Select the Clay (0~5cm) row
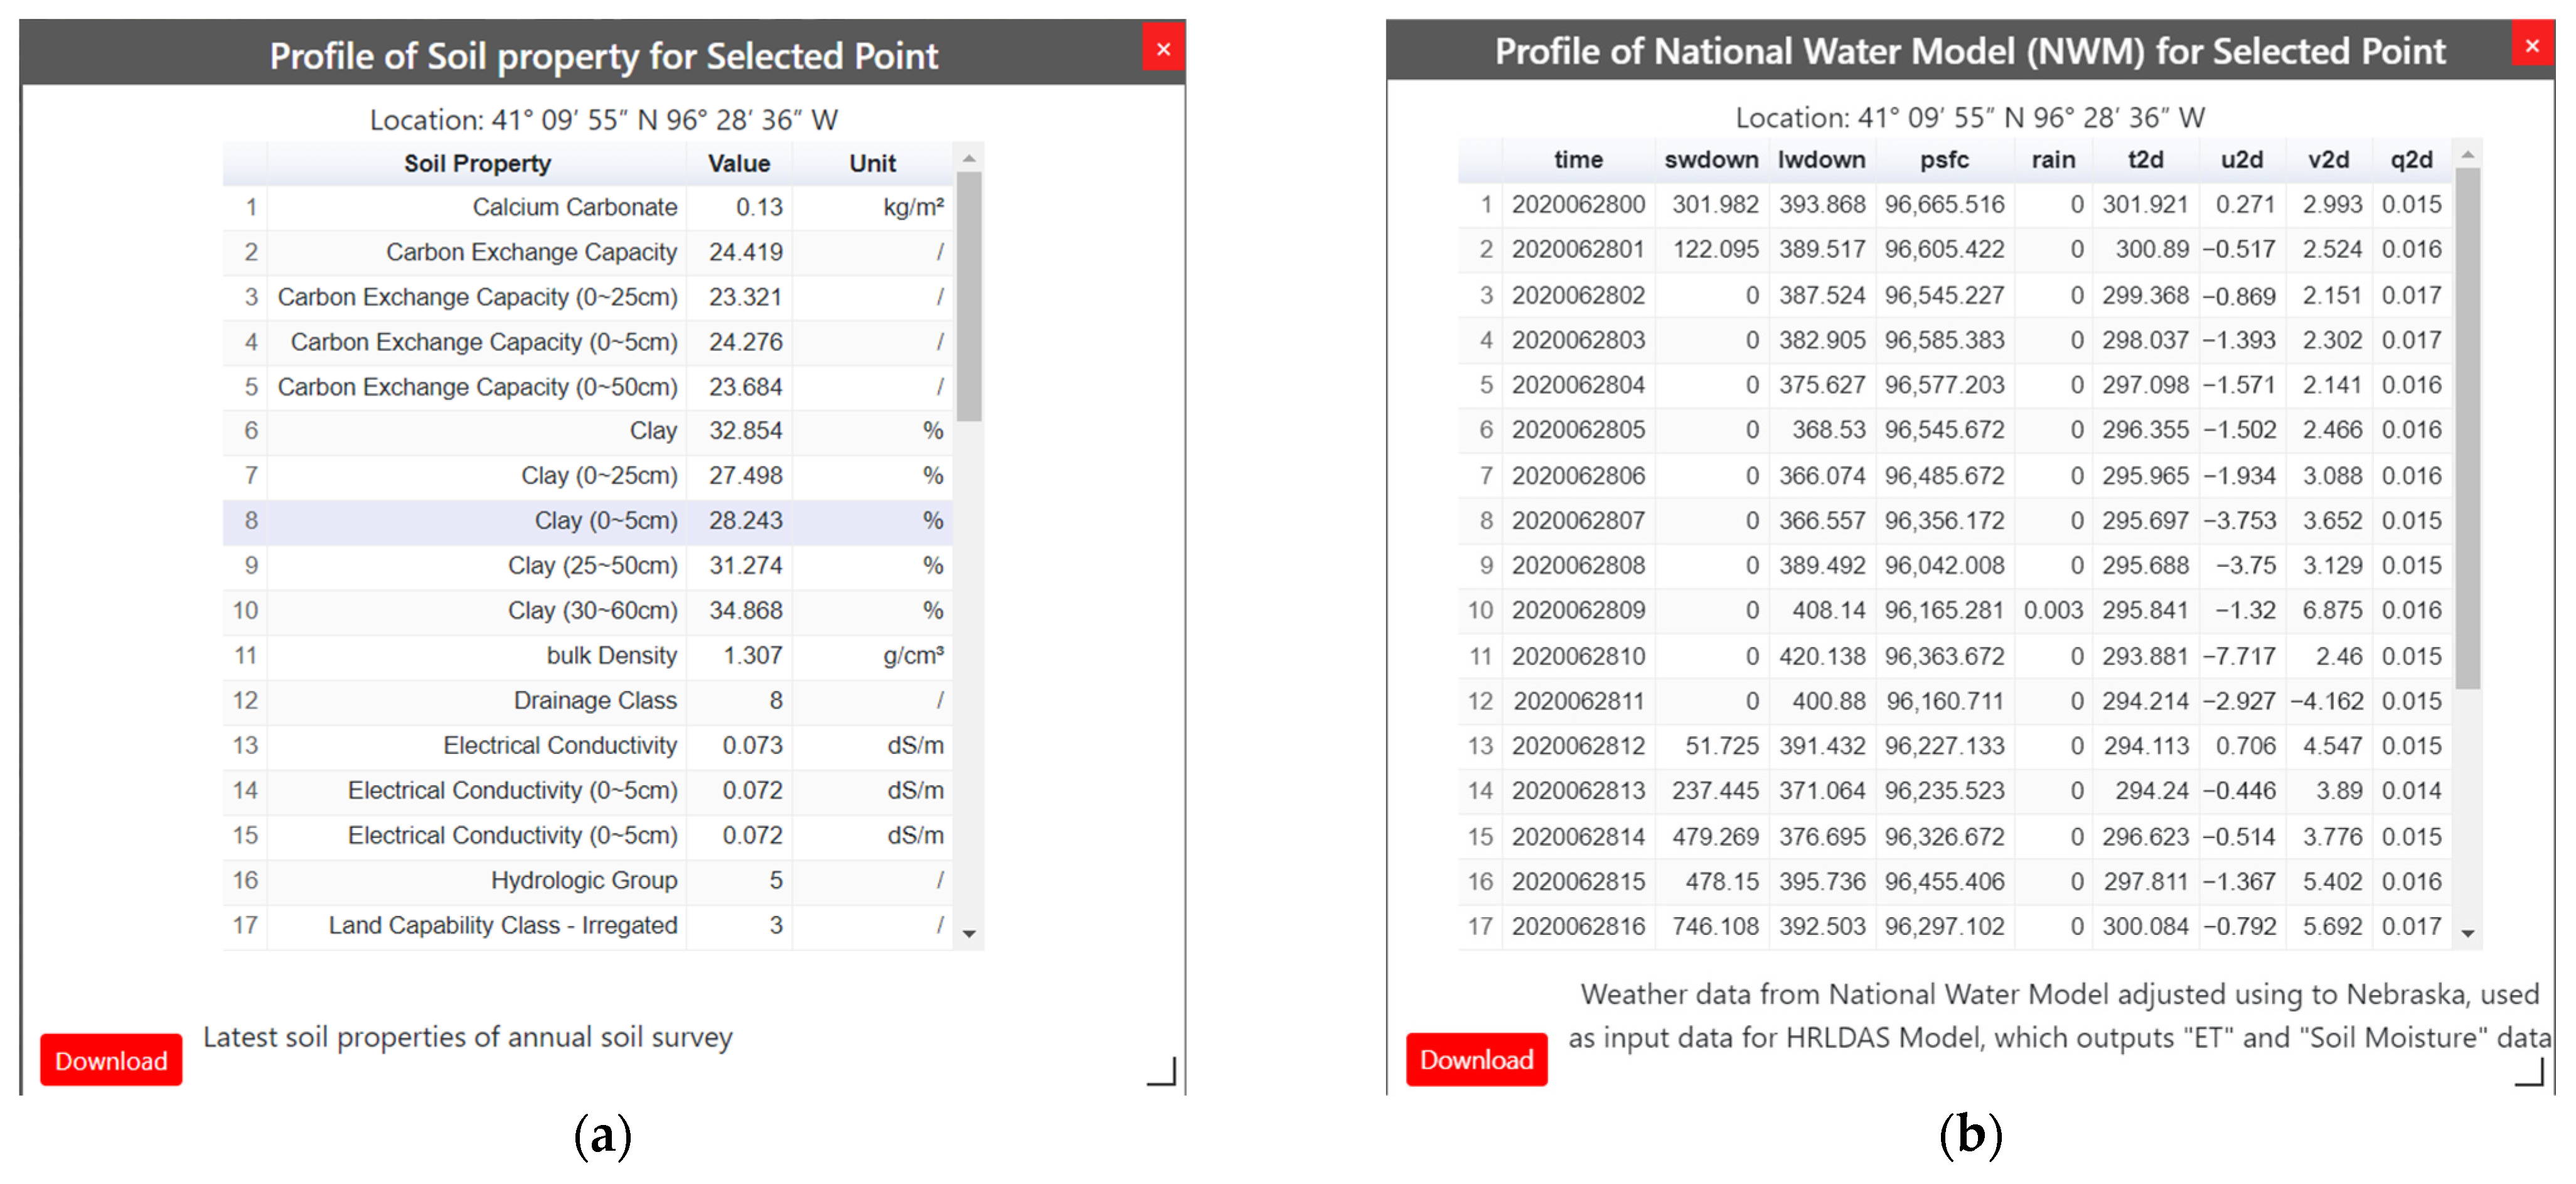Image resolution: width=2576 pixels, height=1184 pixels. [x=605, y=521]
